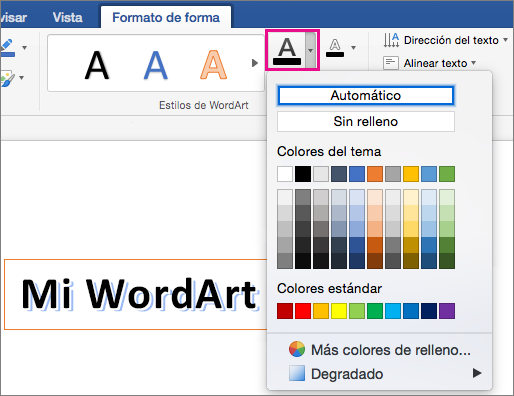Pick dark red standard color
Viewport: 514px width, 396px height.
[x=285, y=311]
